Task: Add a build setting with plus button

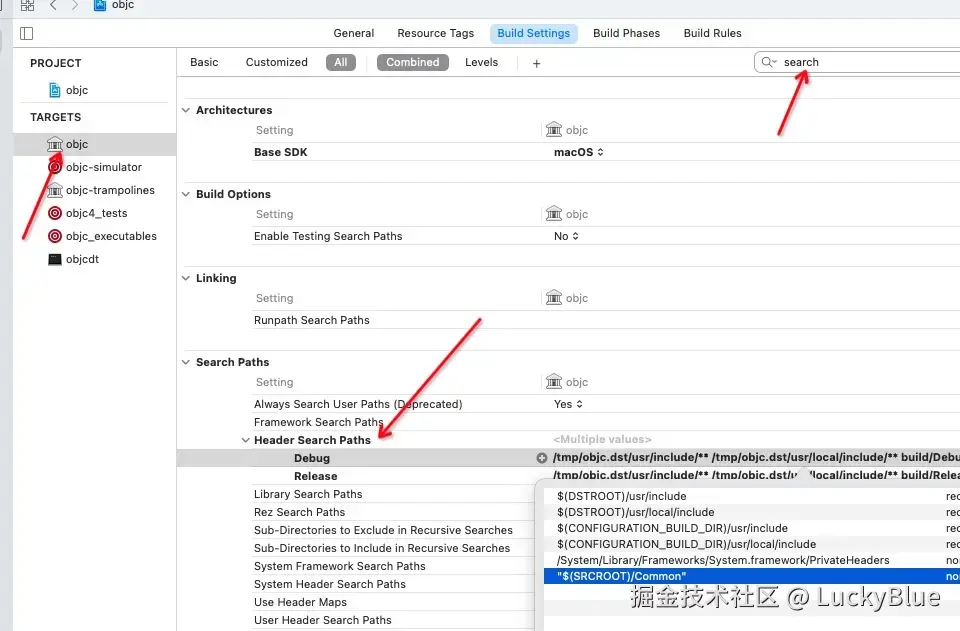Action: [x=536, y=64]
